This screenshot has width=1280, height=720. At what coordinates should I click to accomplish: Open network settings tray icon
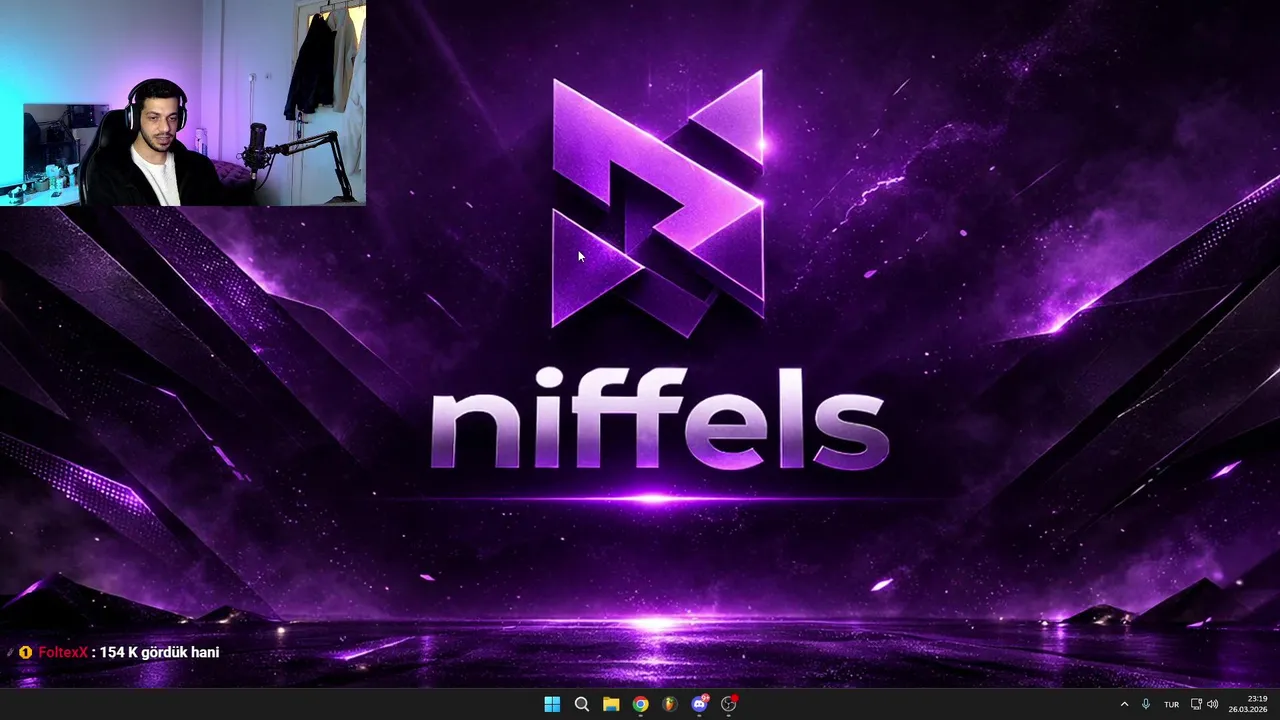pos(1196,704)
